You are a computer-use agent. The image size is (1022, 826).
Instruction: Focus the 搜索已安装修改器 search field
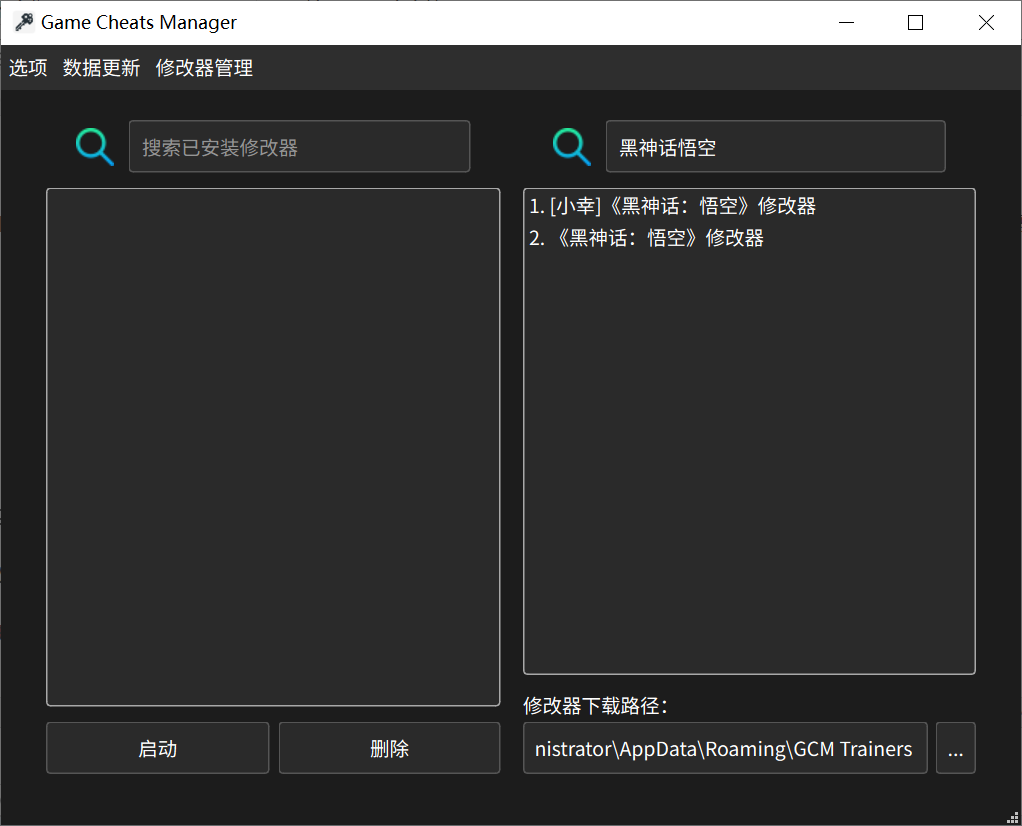point(299,147)
